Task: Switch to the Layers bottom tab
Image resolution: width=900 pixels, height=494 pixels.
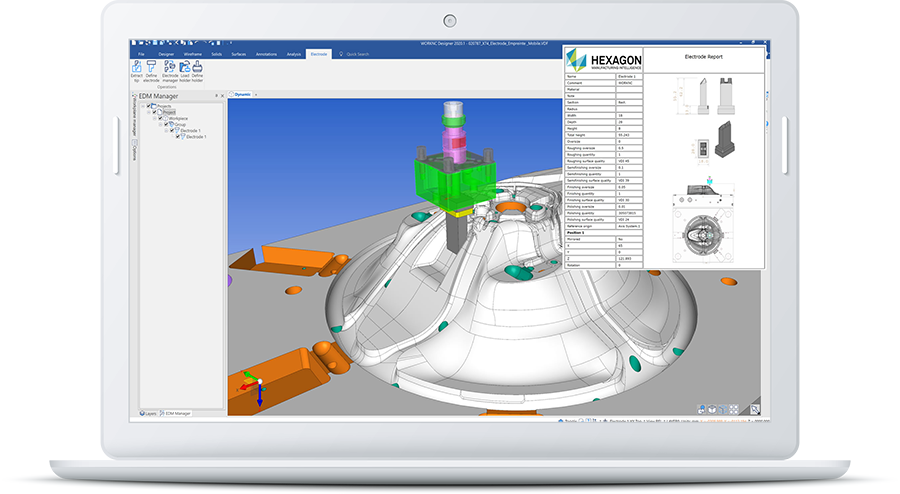Action: pos(148,413)
